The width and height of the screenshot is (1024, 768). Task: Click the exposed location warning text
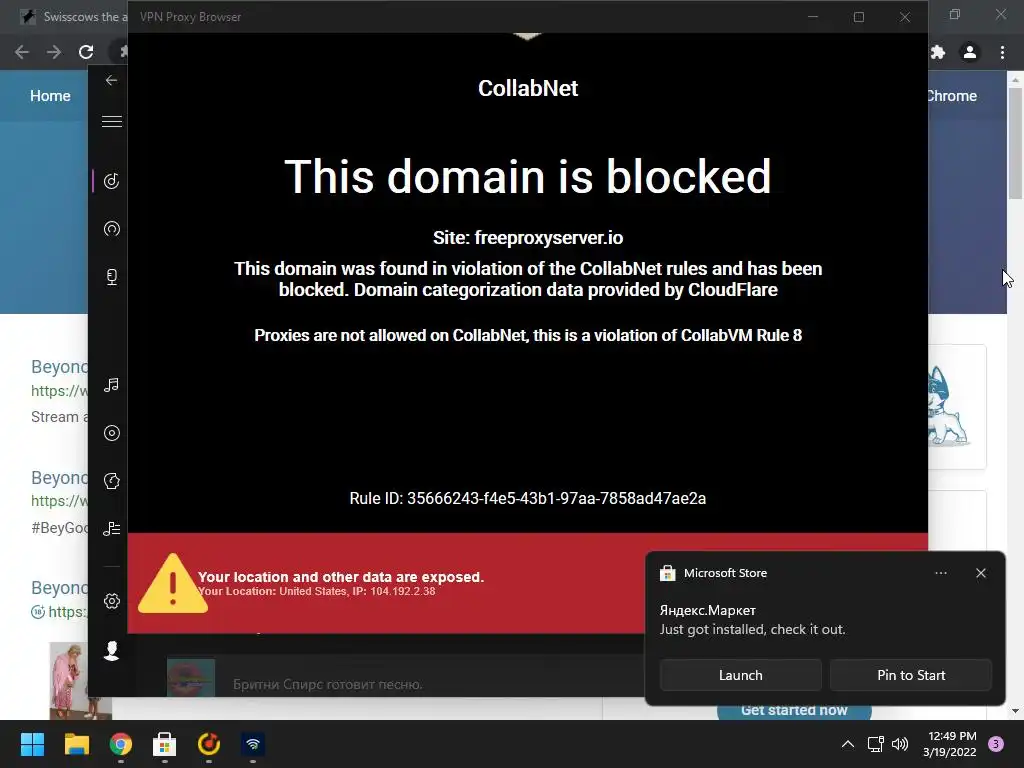click(x=341, y=577)
